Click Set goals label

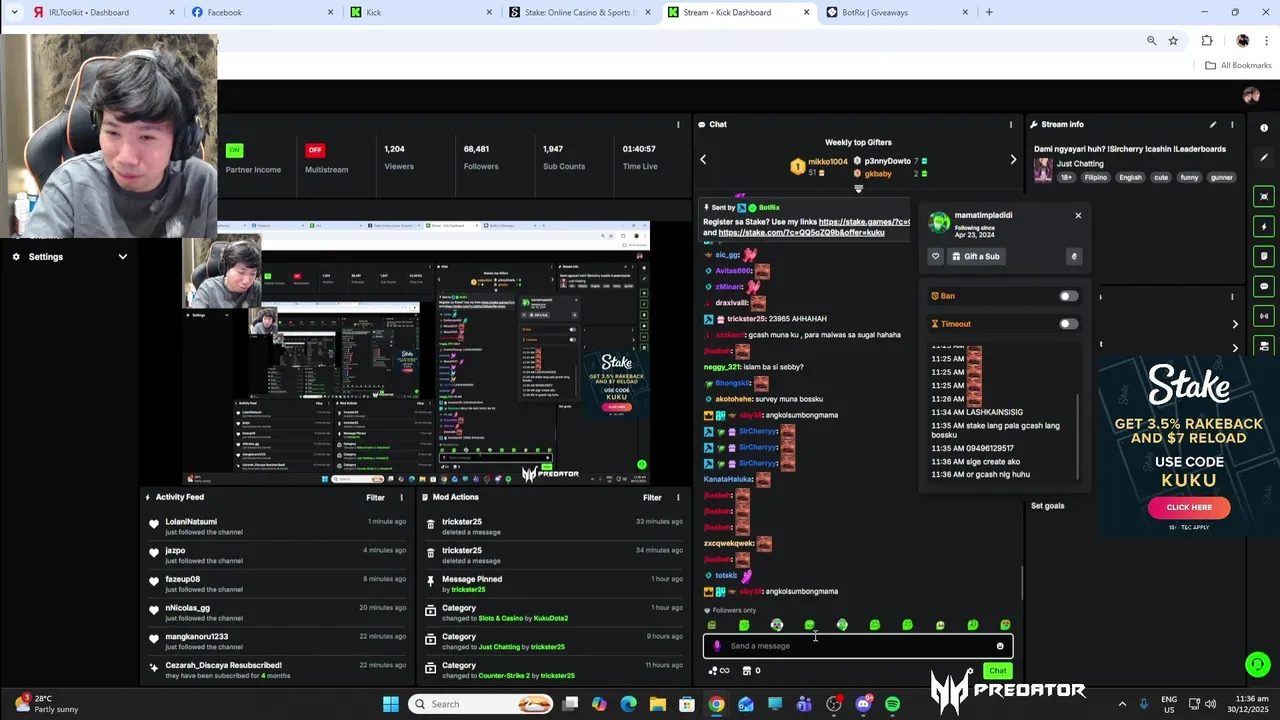(x=1047, y=506)
